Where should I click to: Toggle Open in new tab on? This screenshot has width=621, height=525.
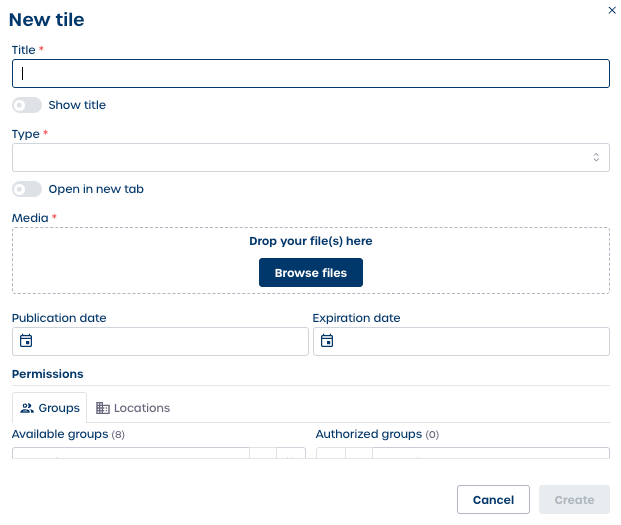pyautogui.click(x=27, y=189)
